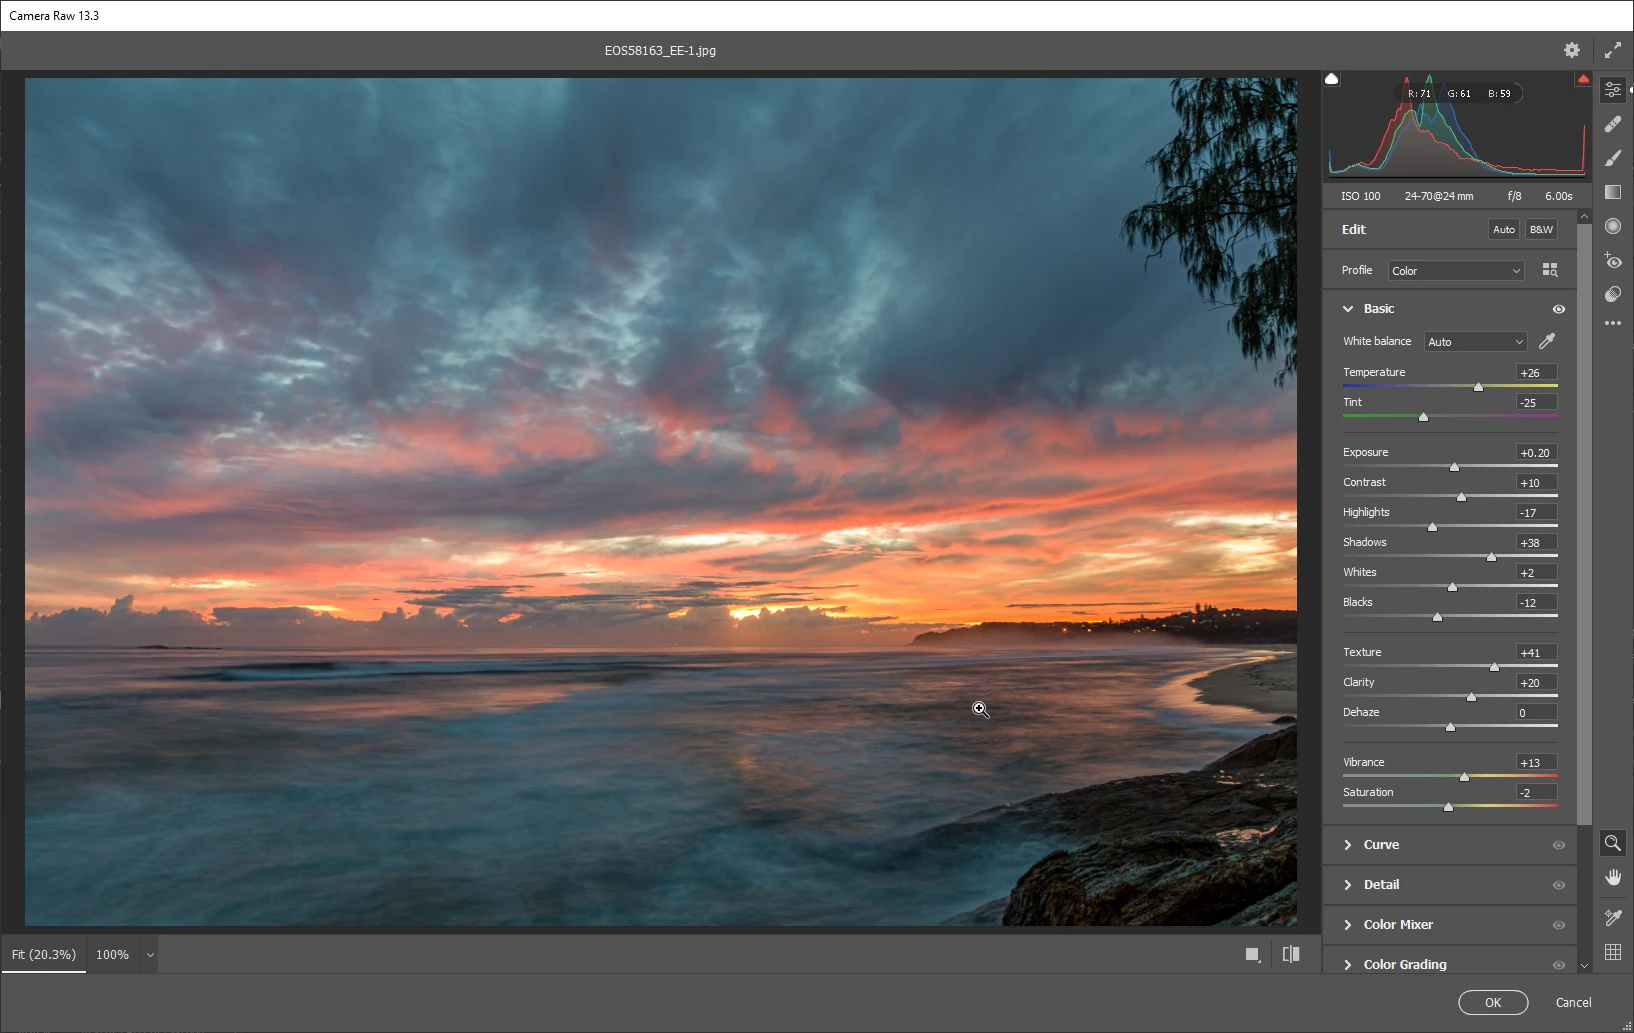Click the Vibrance slider handle

point(1464,777)
